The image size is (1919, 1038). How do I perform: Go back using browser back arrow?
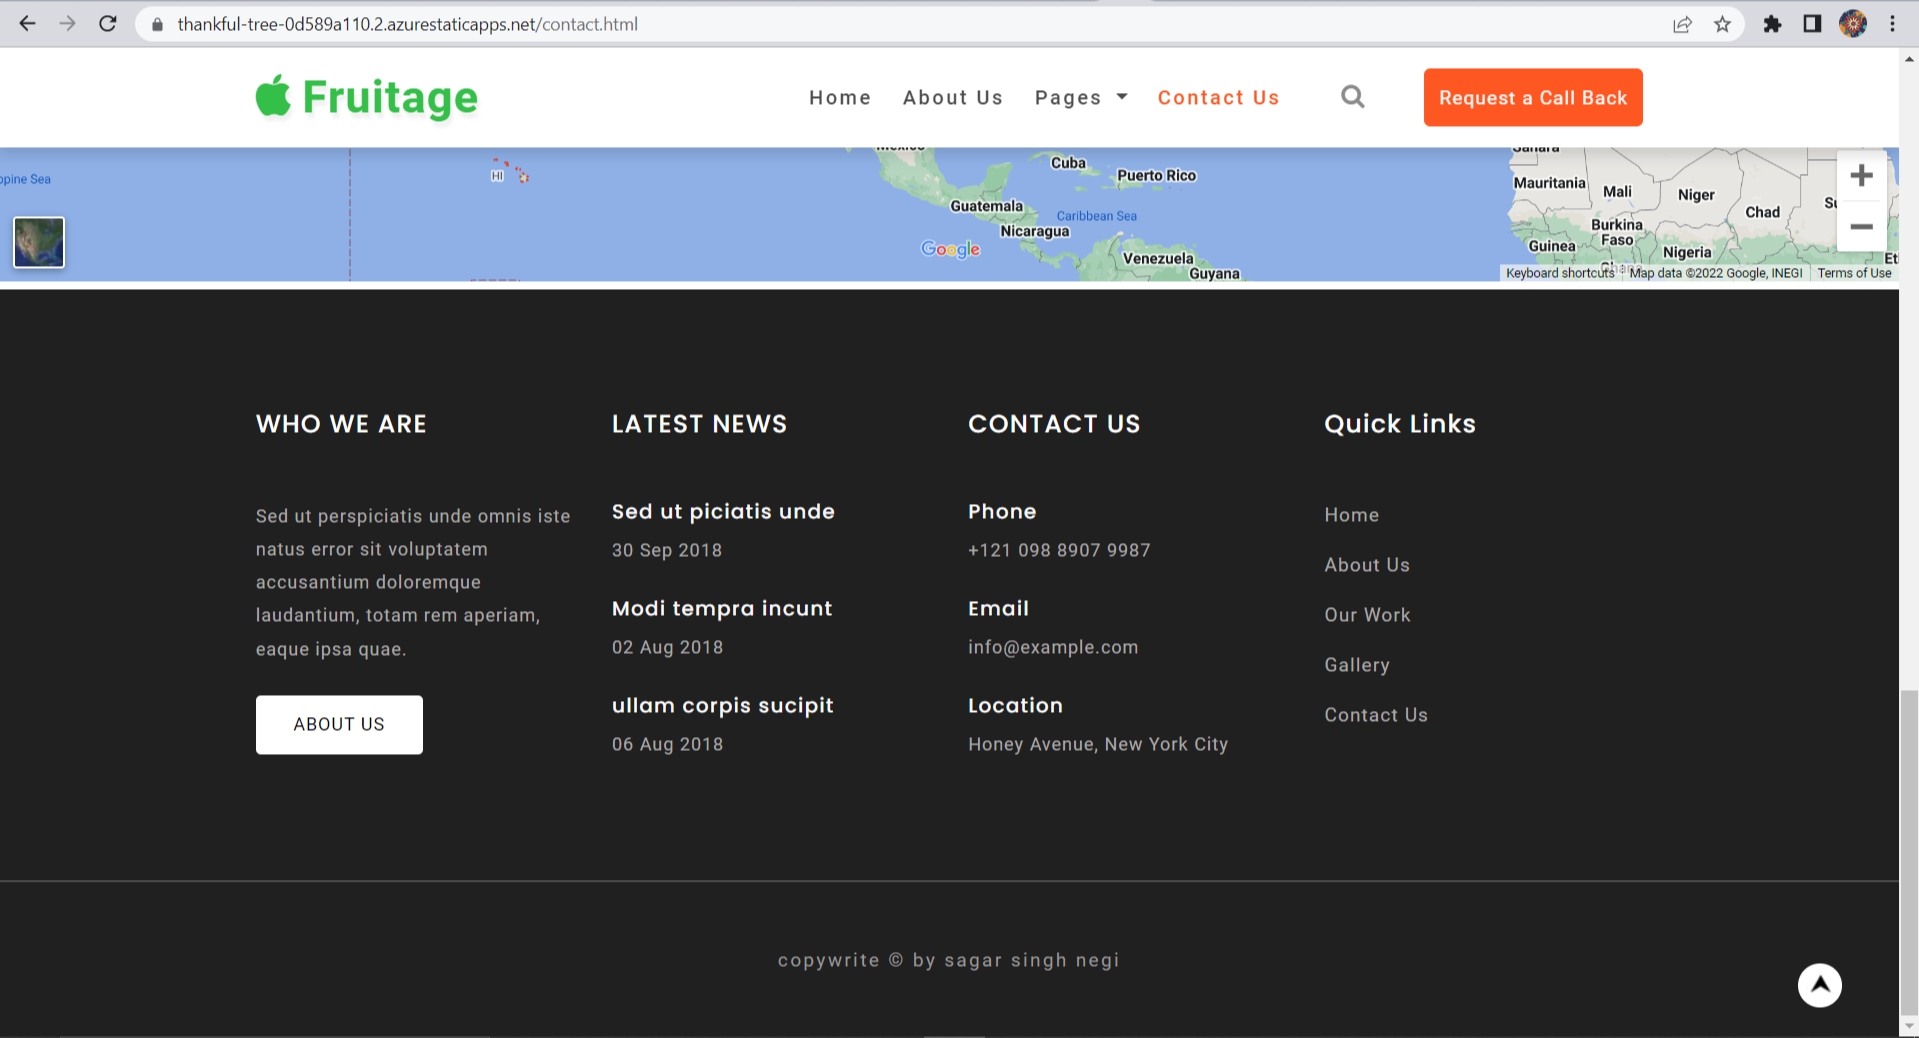27,24
